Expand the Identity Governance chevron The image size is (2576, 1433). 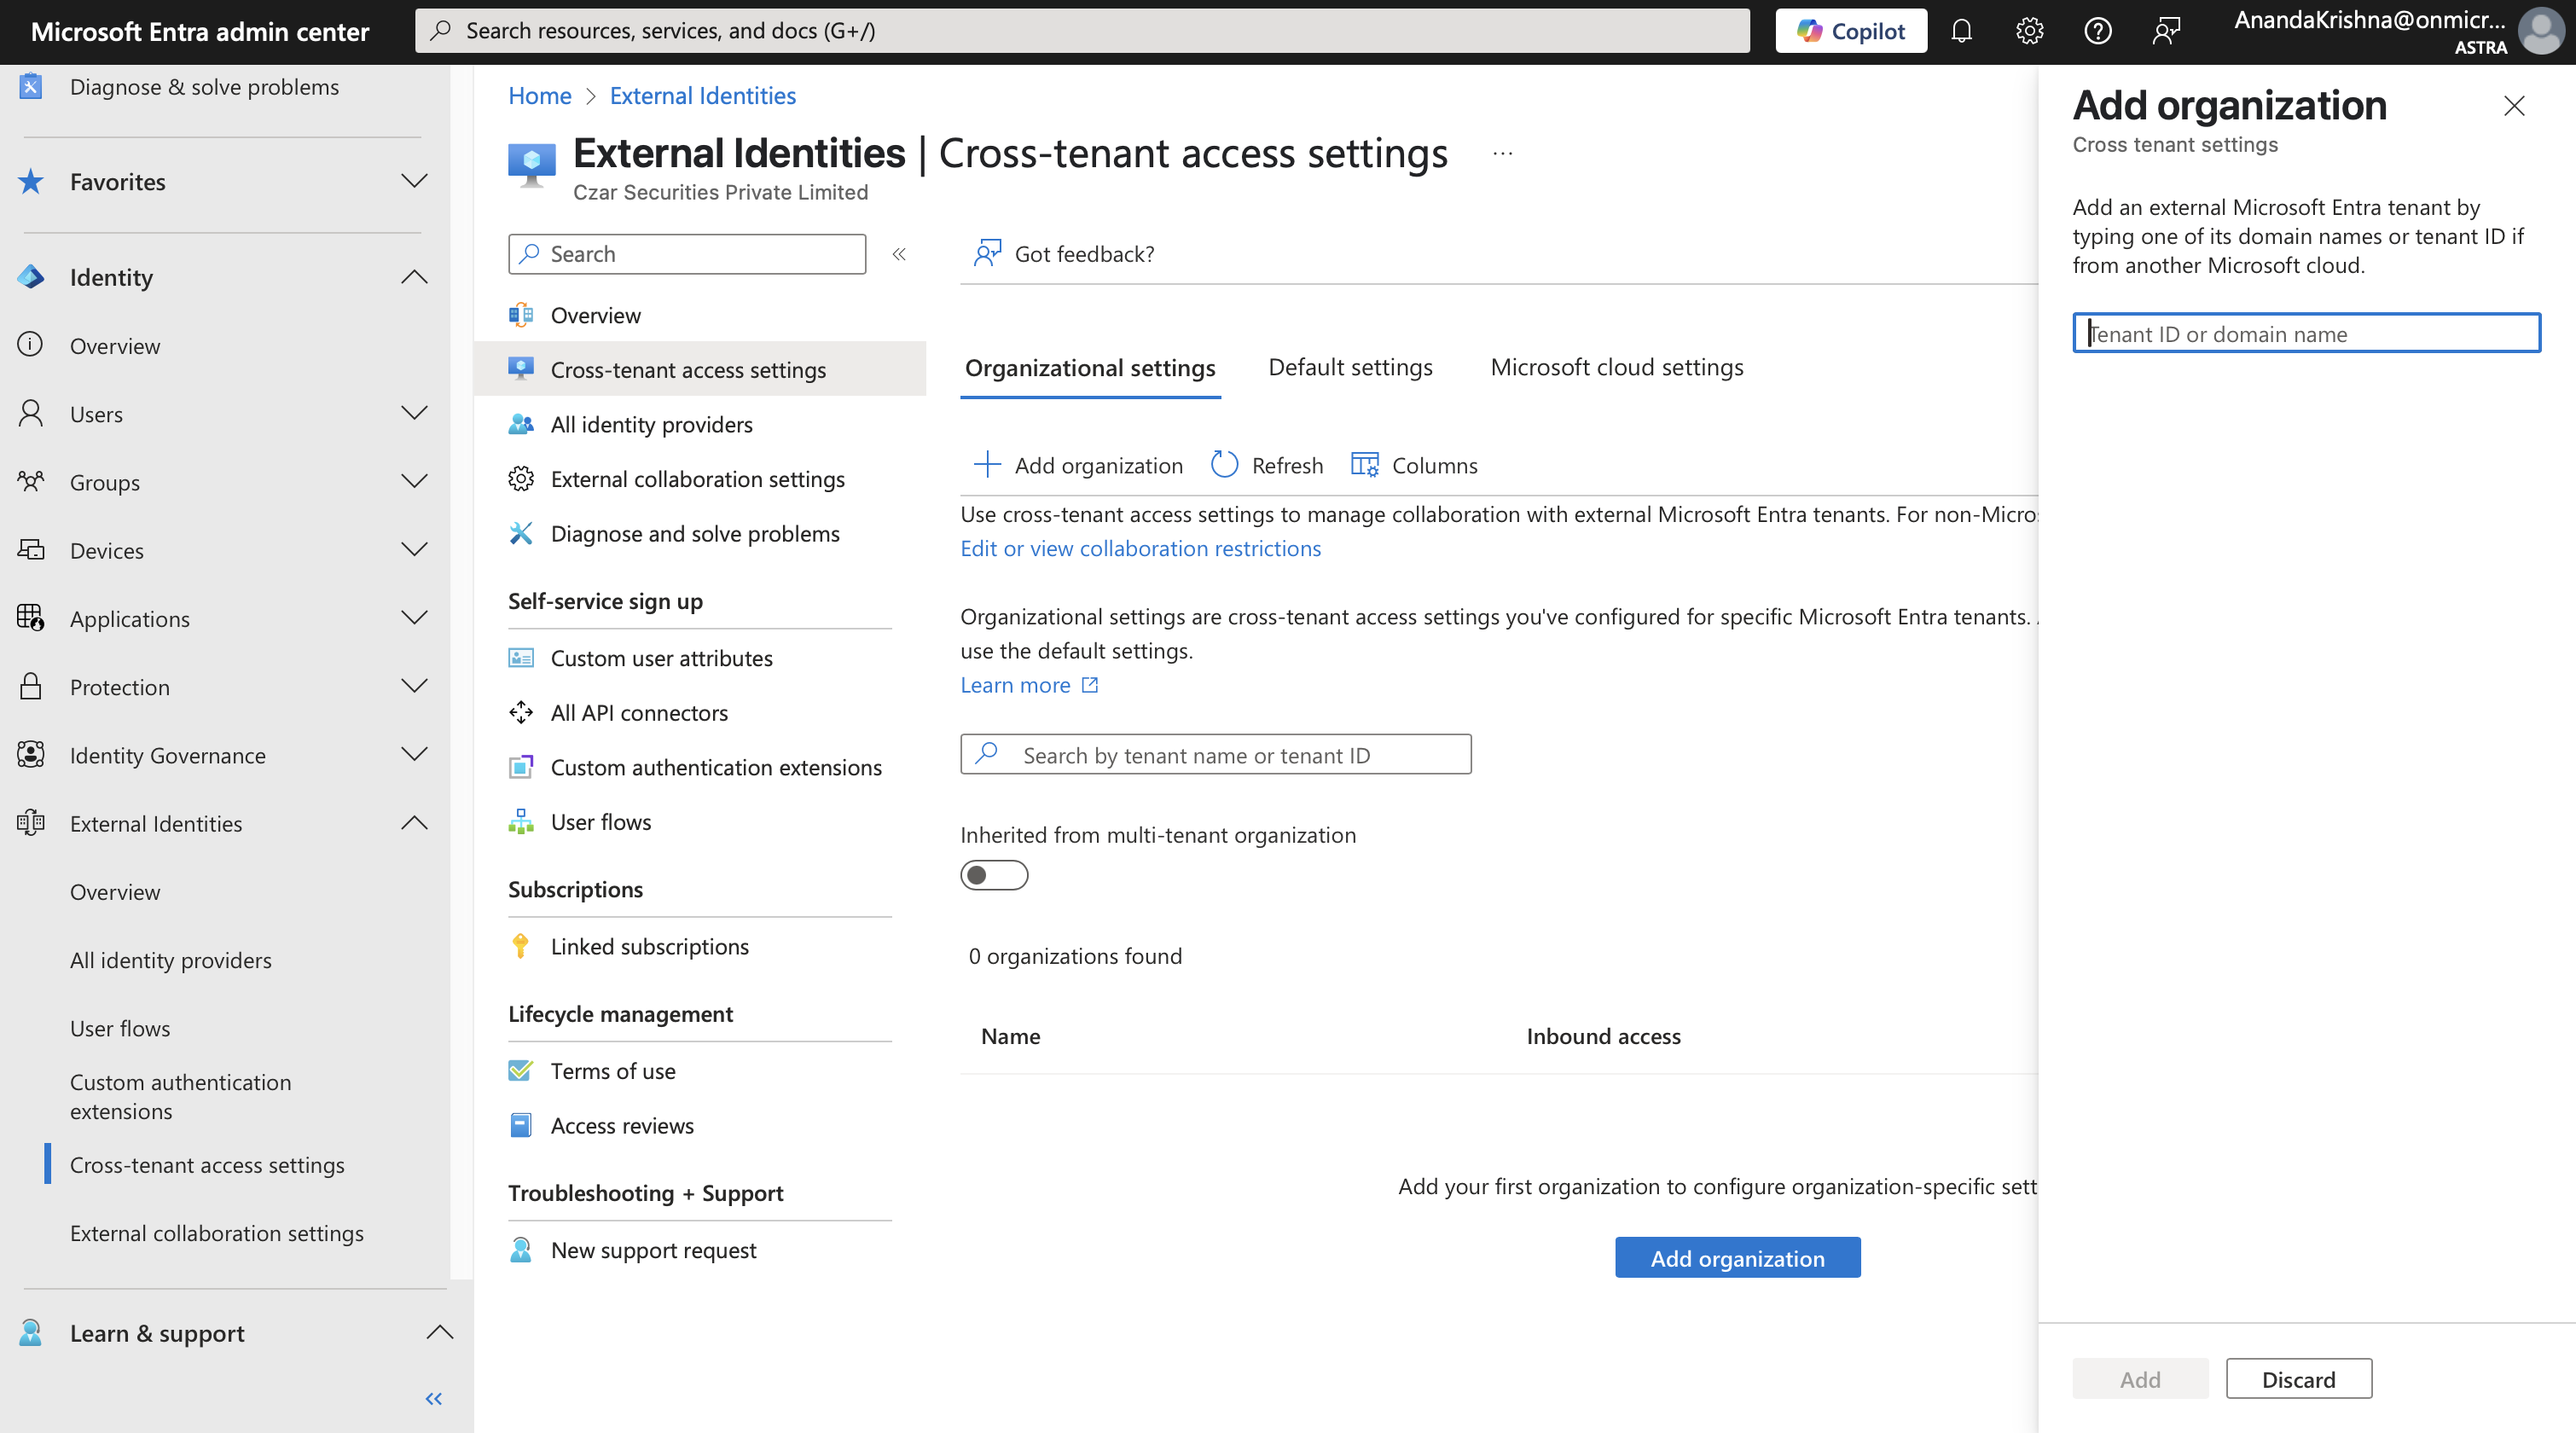[x=414, y=754]
